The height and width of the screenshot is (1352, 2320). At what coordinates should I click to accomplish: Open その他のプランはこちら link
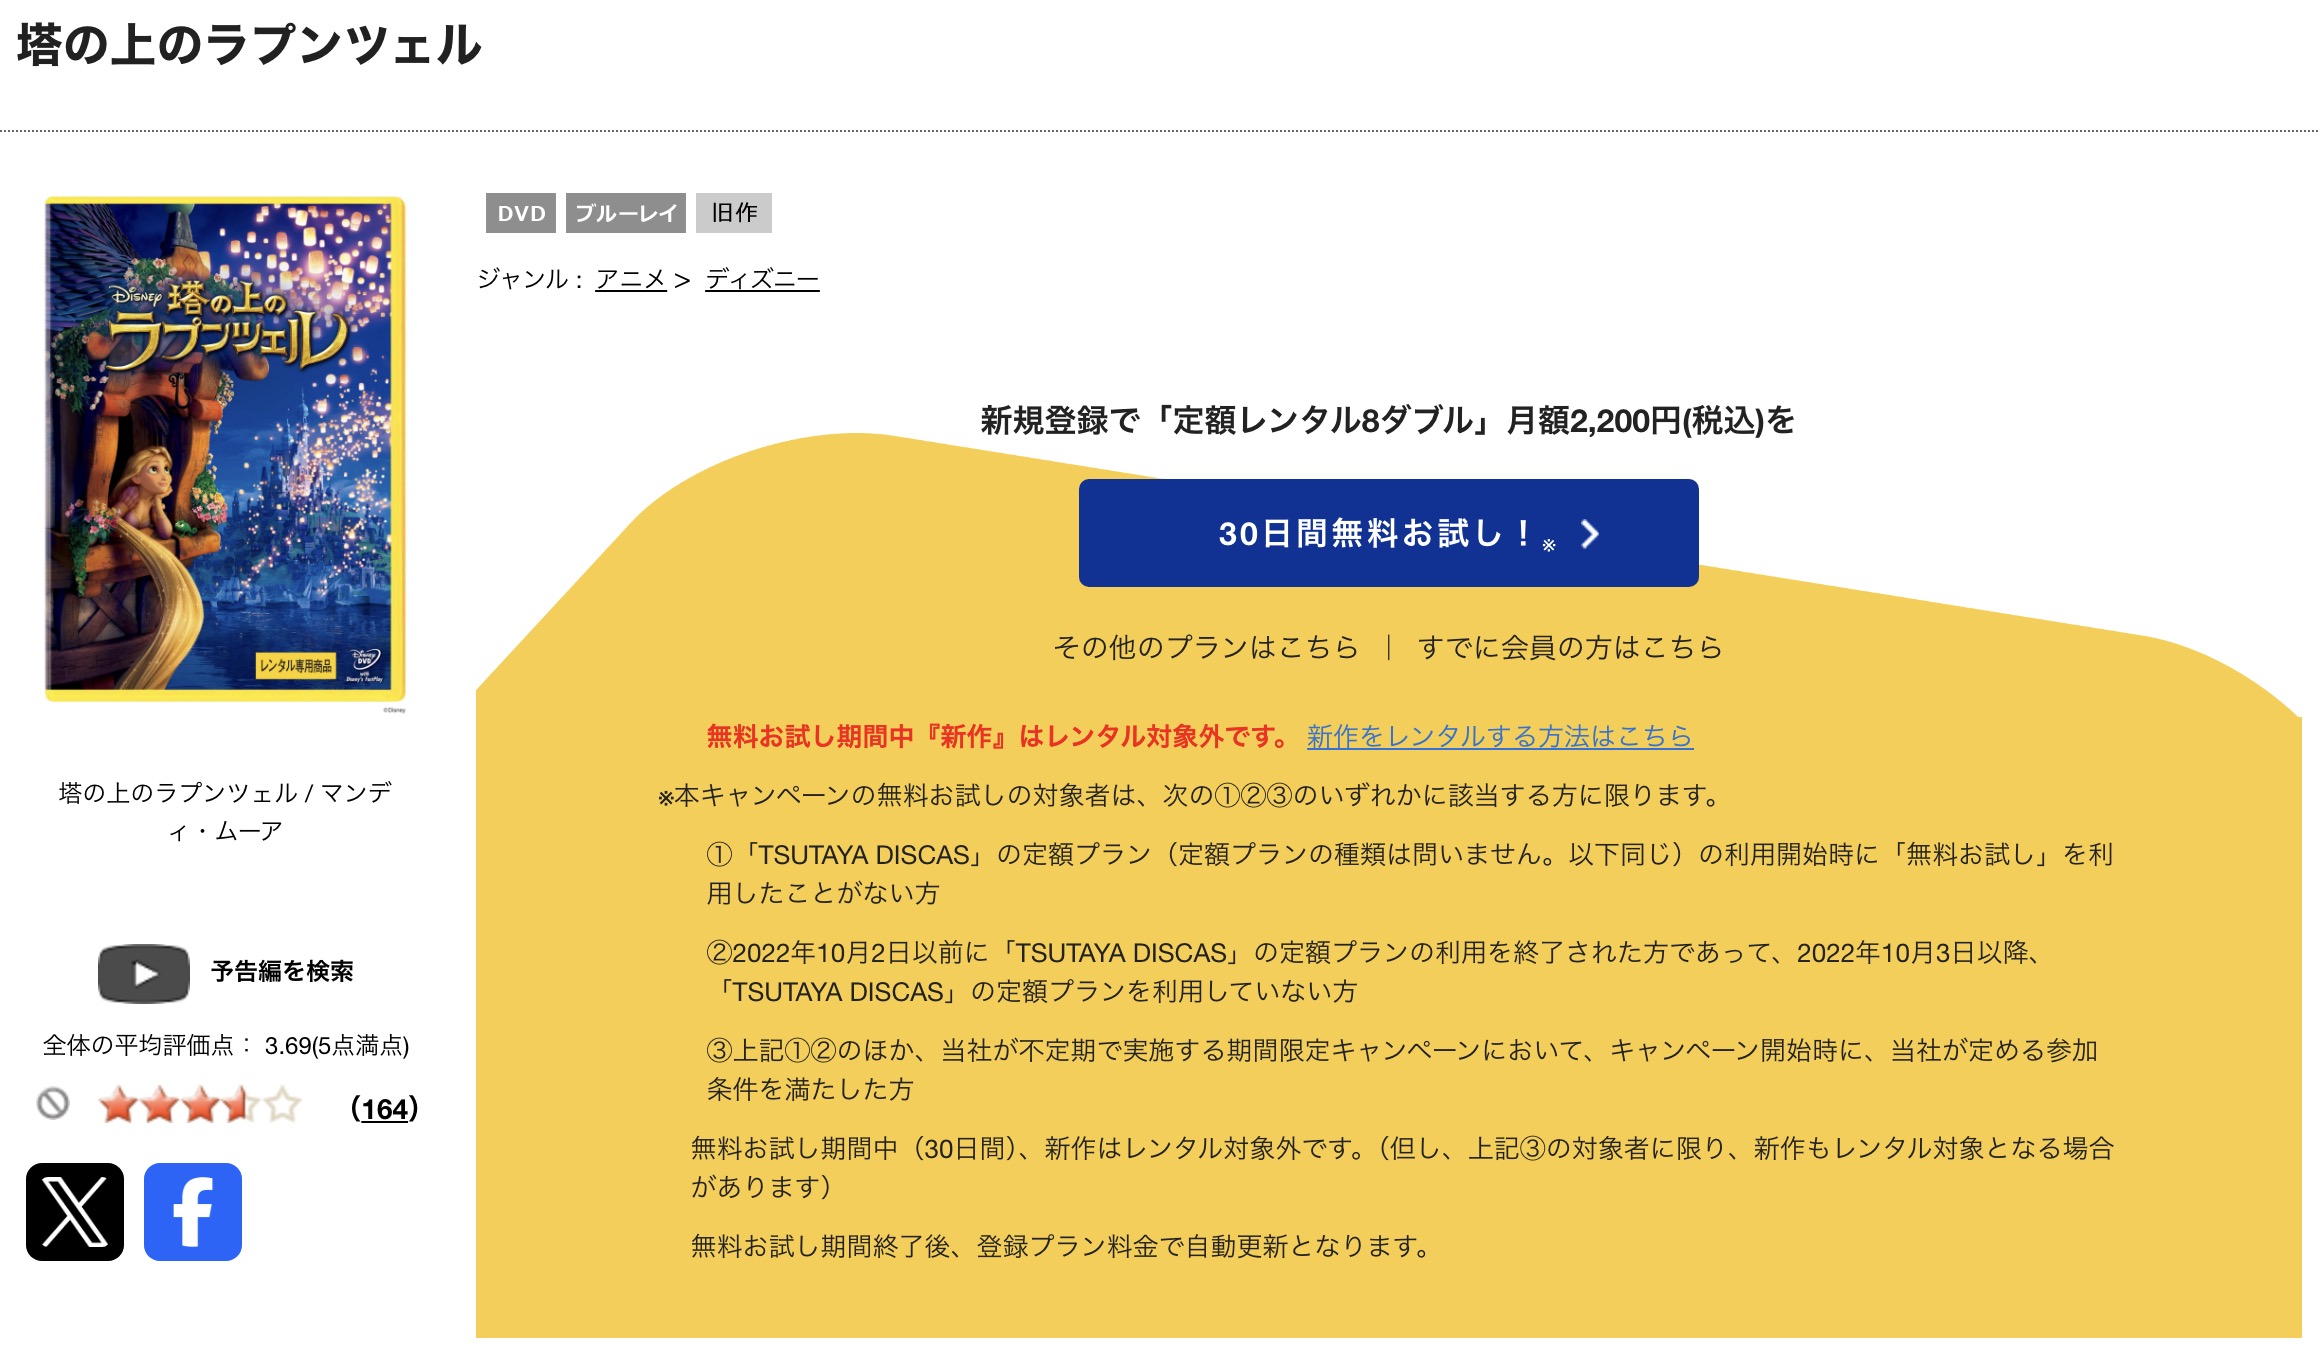(x=1206, y=647)
